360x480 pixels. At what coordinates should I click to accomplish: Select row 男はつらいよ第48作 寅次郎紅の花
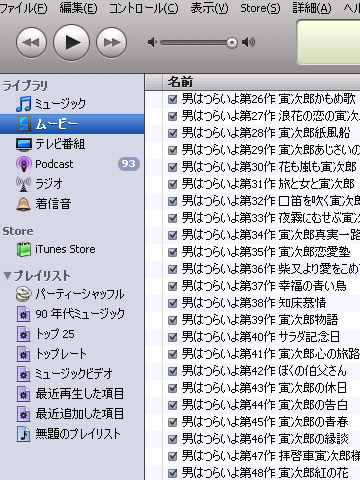click(x=253, y=472)
